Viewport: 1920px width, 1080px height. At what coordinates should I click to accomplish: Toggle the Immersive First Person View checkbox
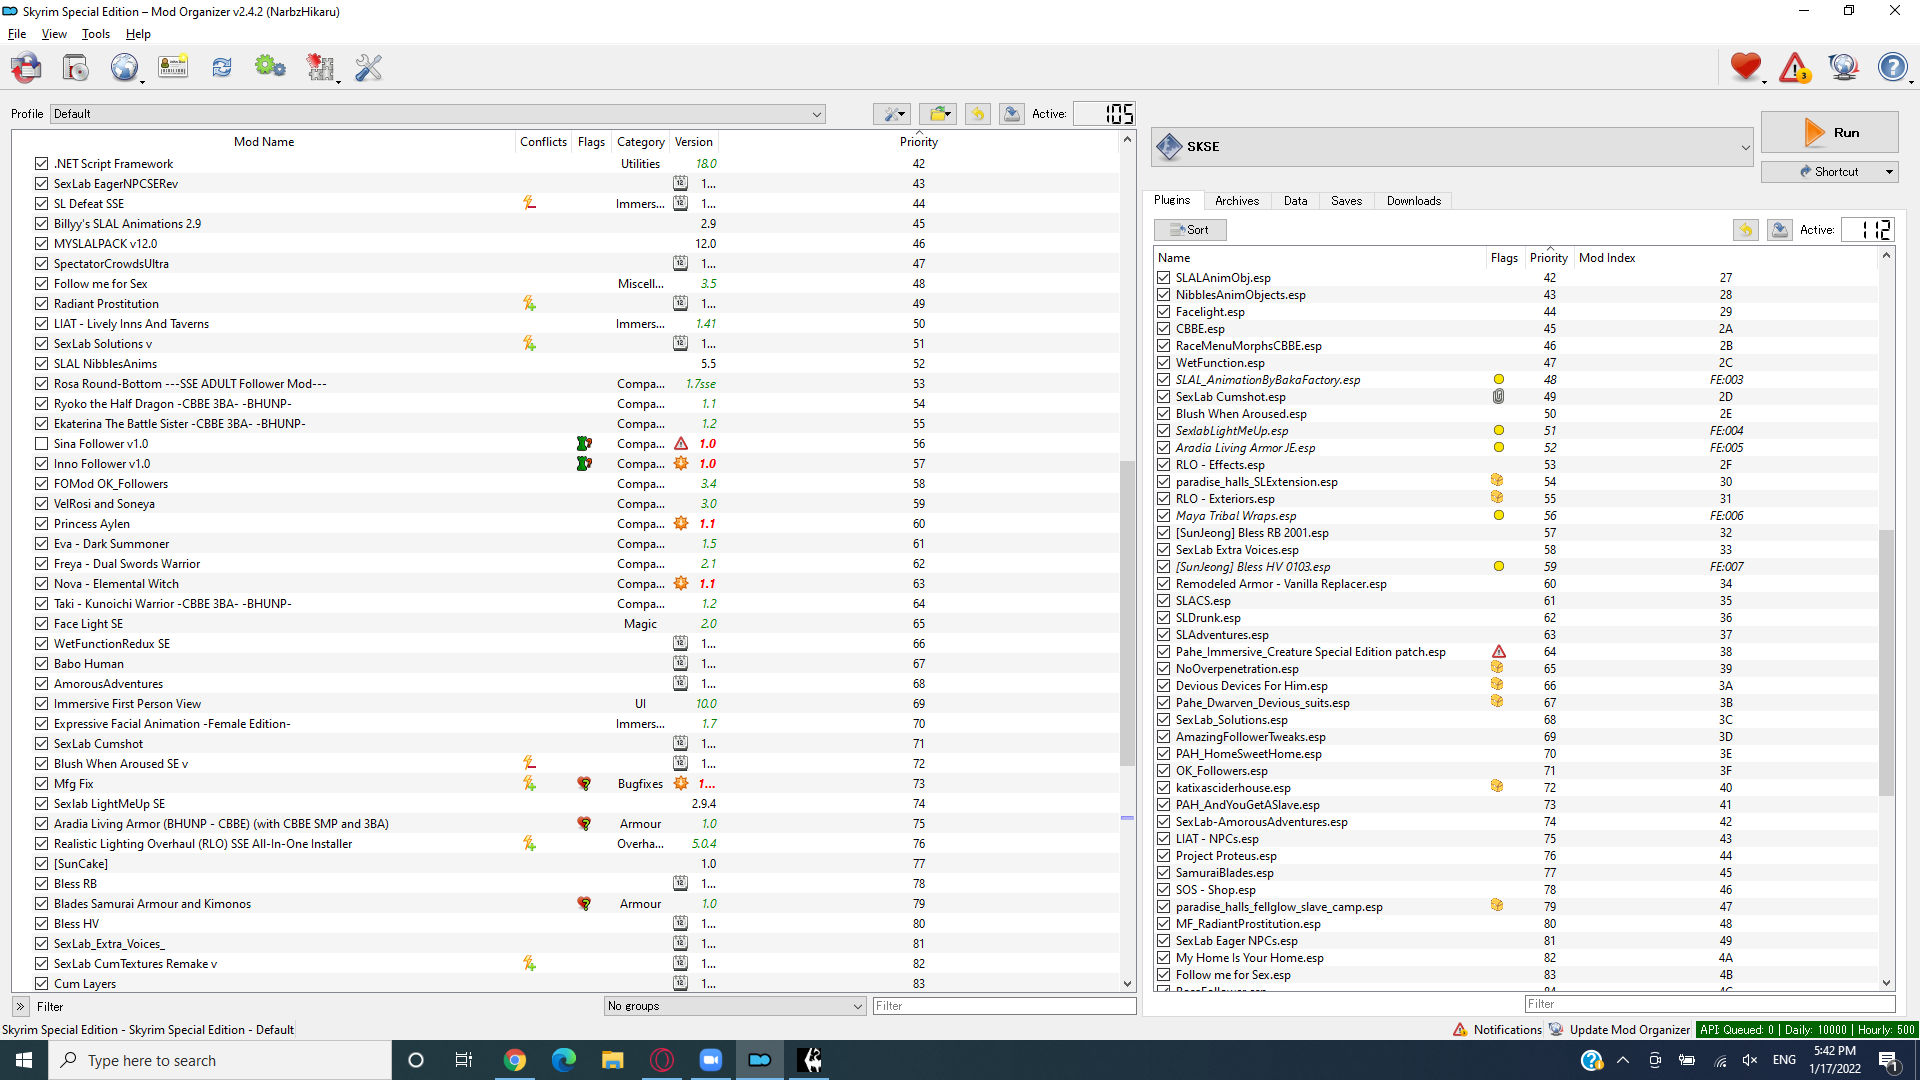pos(41,703)
